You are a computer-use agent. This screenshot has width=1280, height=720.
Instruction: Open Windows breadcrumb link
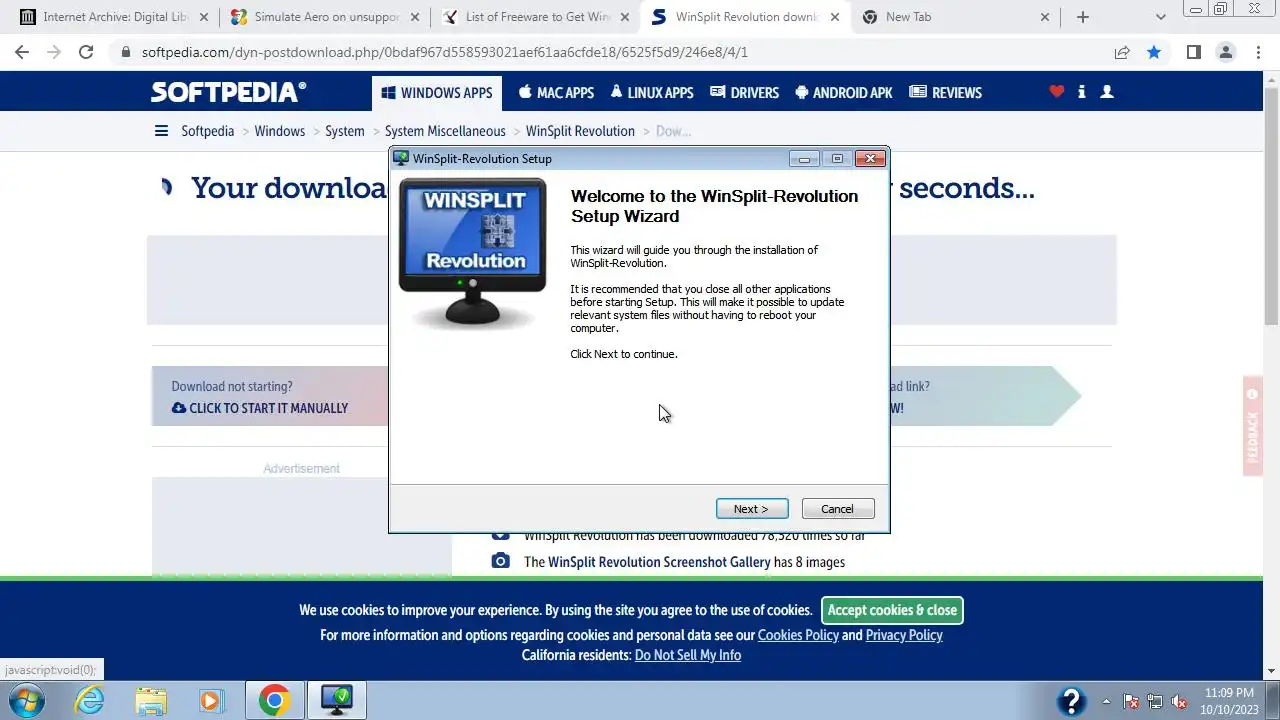point(280,131)
